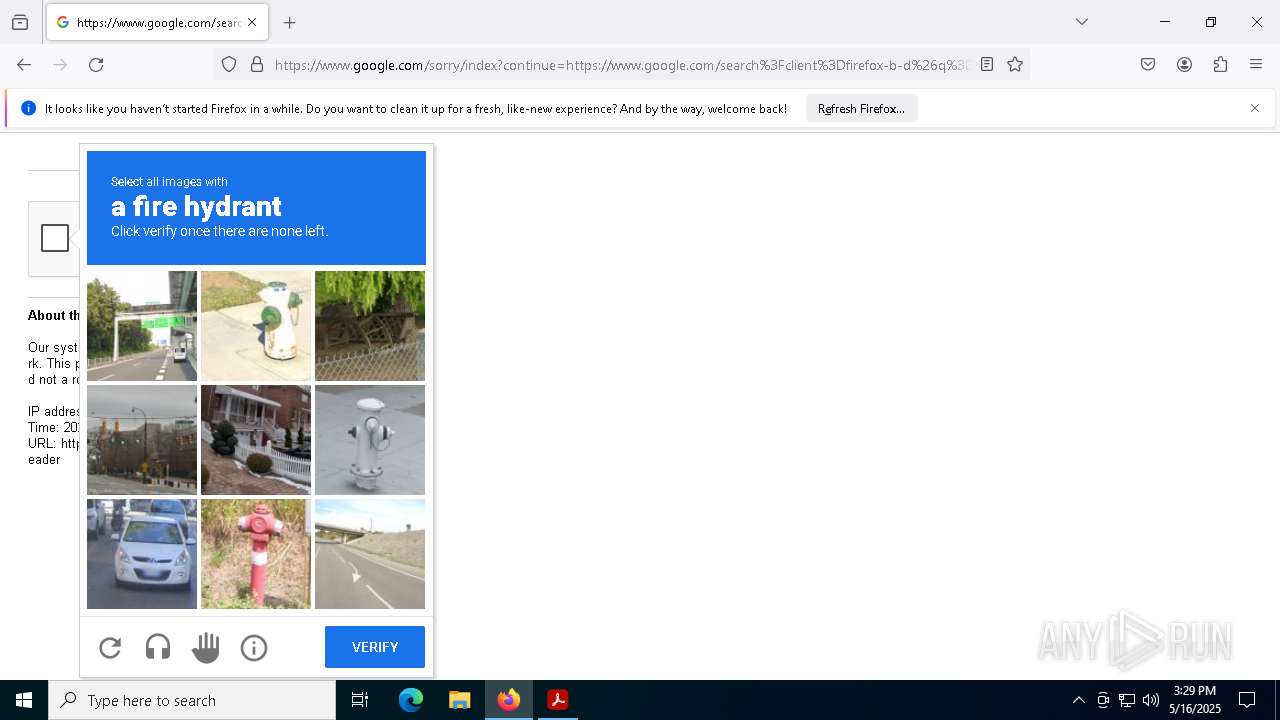Image resolution: width=1280 pixels, height=720 pixels.
Task: Open the recent browsing Firefox View icon
Action: coord(20,22)
